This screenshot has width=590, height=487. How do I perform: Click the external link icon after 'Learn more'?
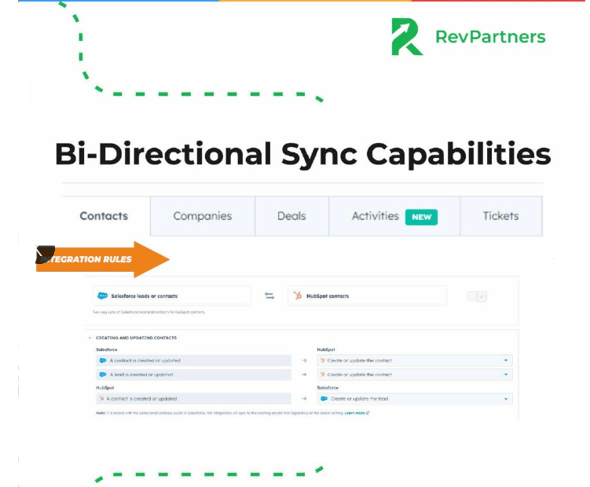coord(368,413)
